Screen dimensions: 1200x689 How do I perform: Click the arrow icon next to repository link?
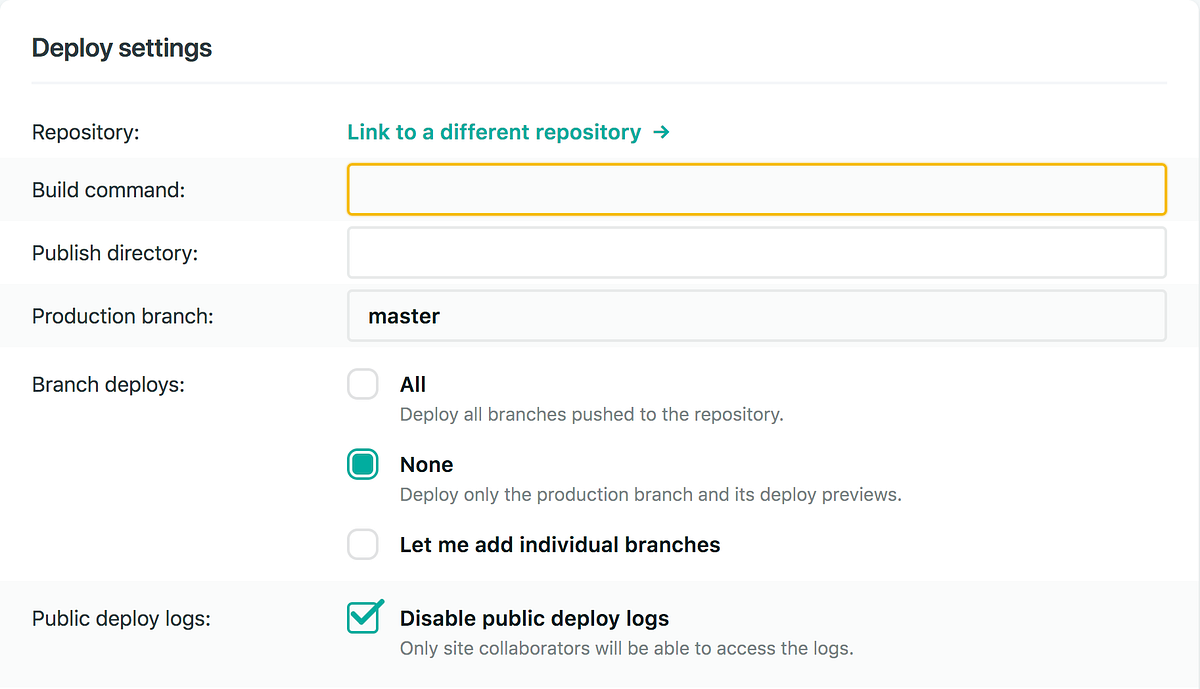(x=661, y=131)
